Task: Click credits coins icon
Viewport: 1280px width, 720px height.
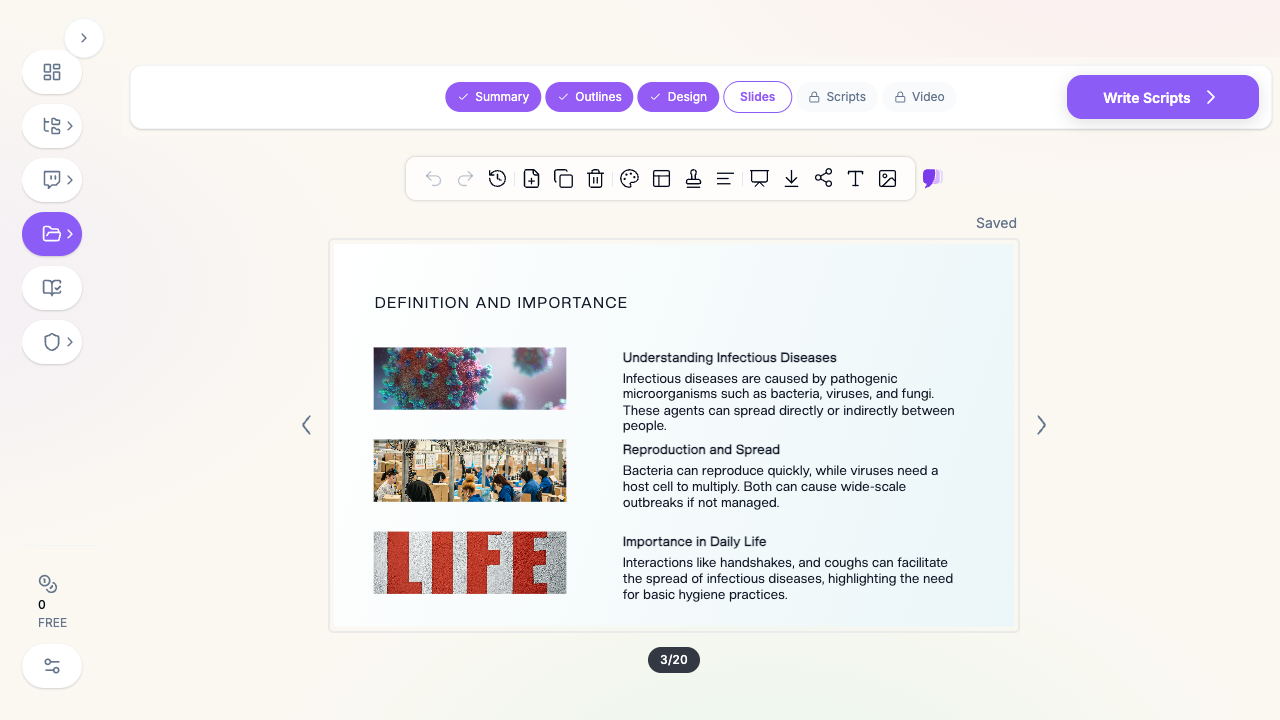Action: [x=48, y=584]
